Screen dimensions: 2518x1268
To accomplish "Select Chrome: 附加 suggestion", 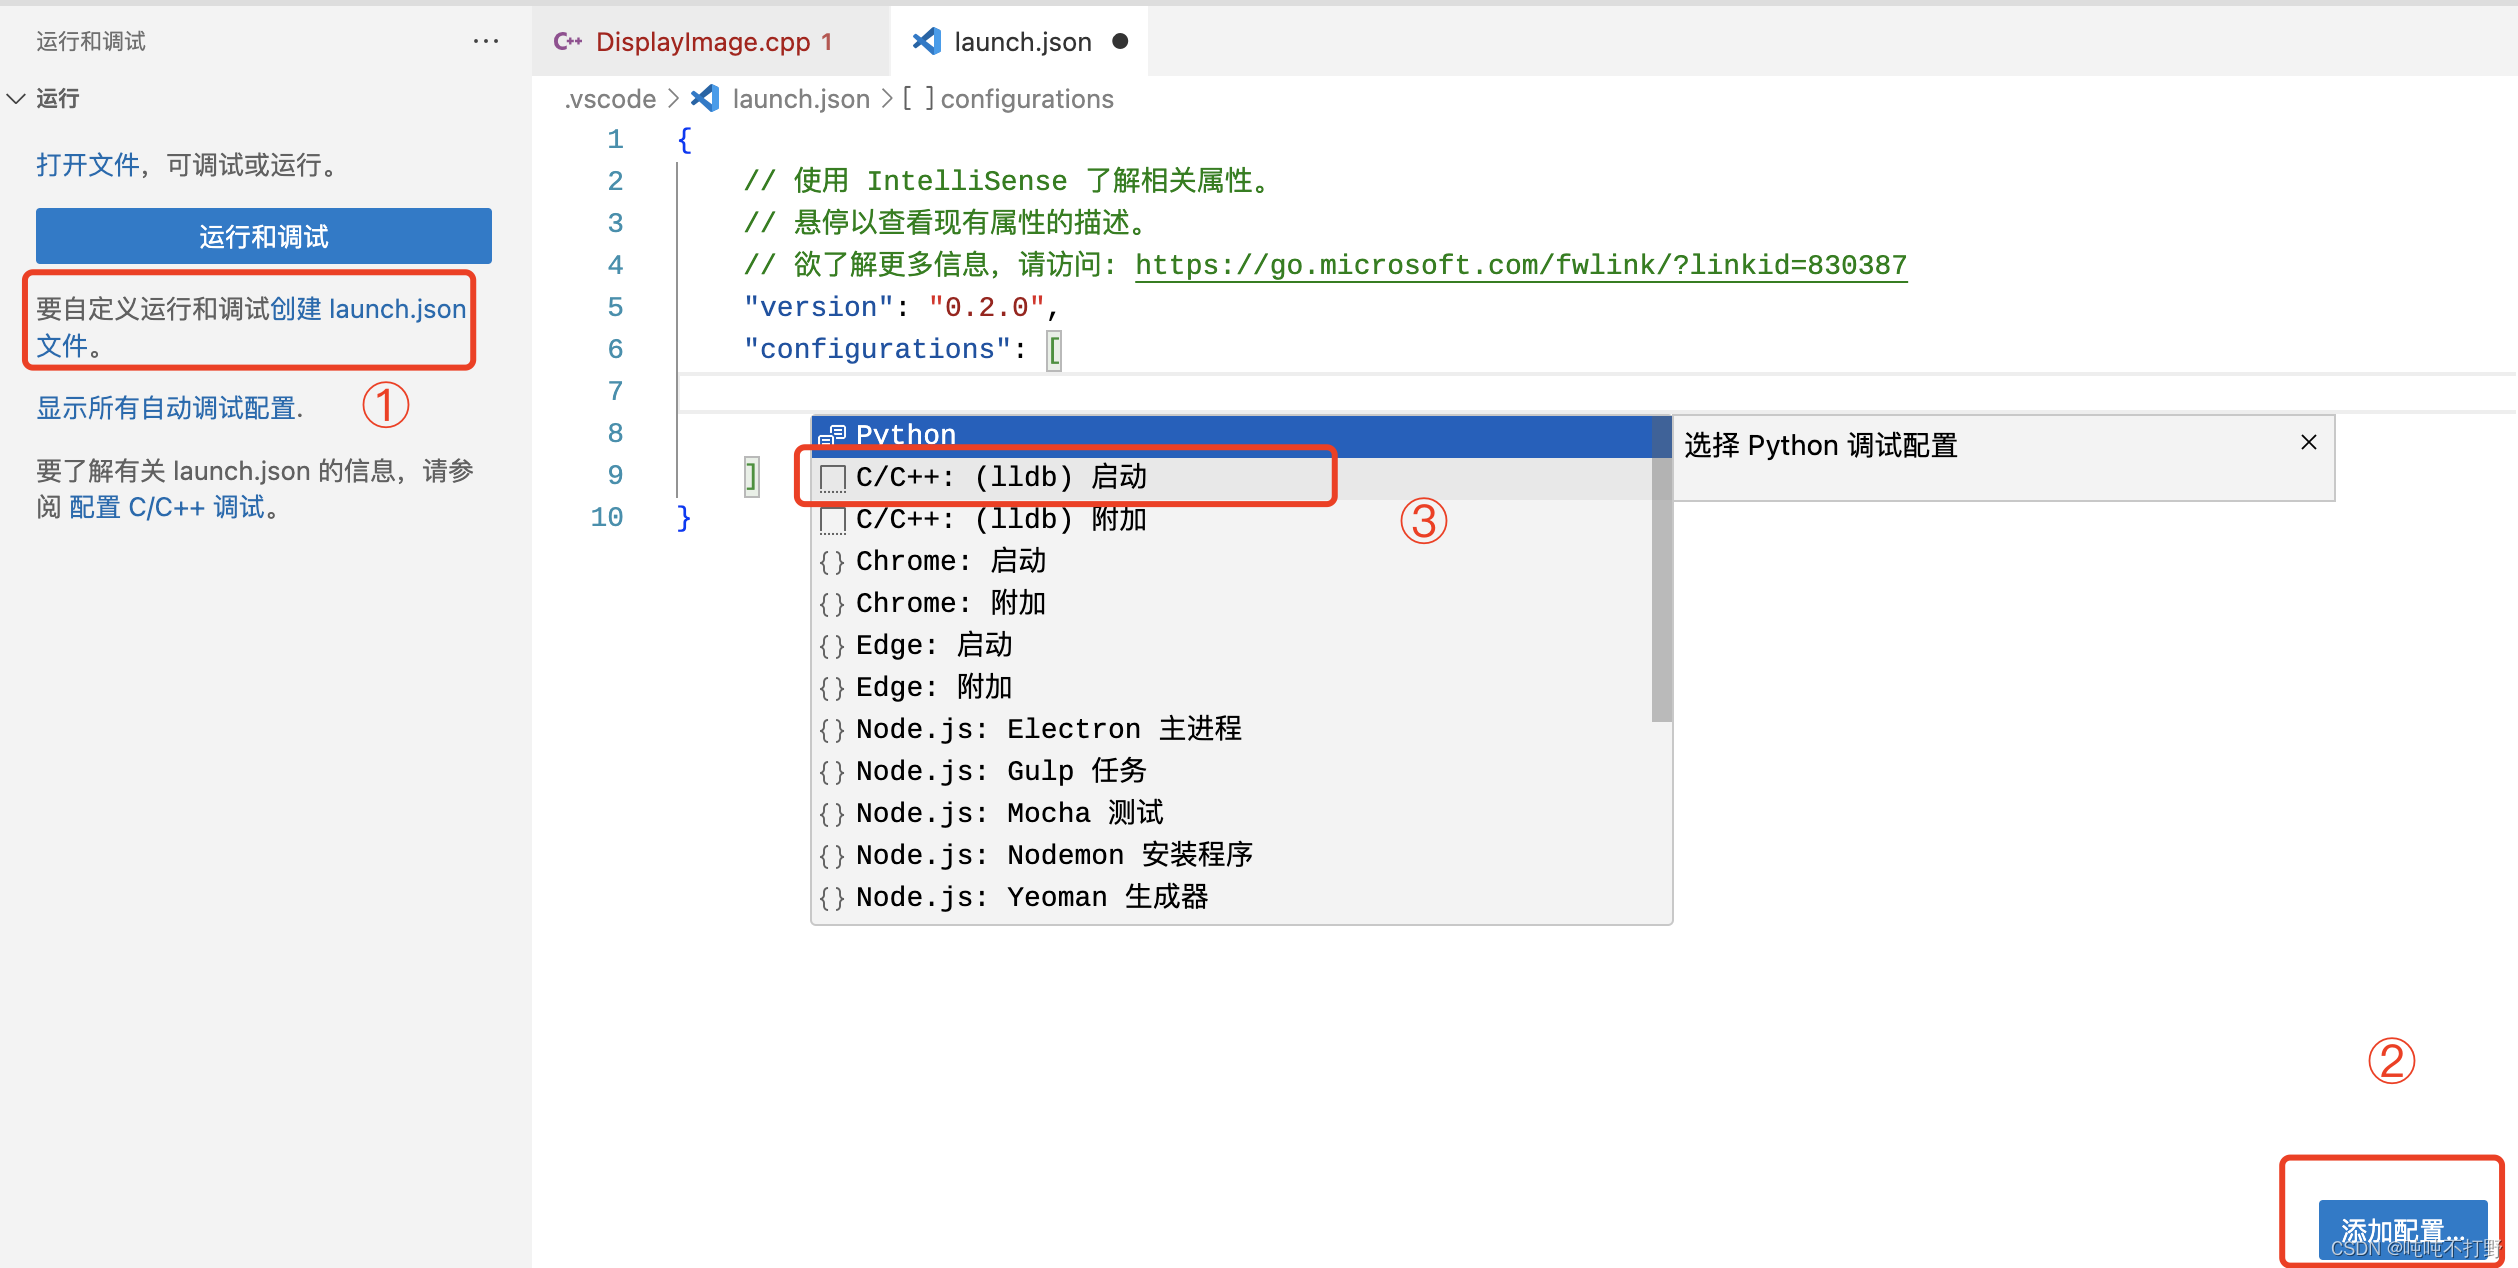I will [1232, 603].
